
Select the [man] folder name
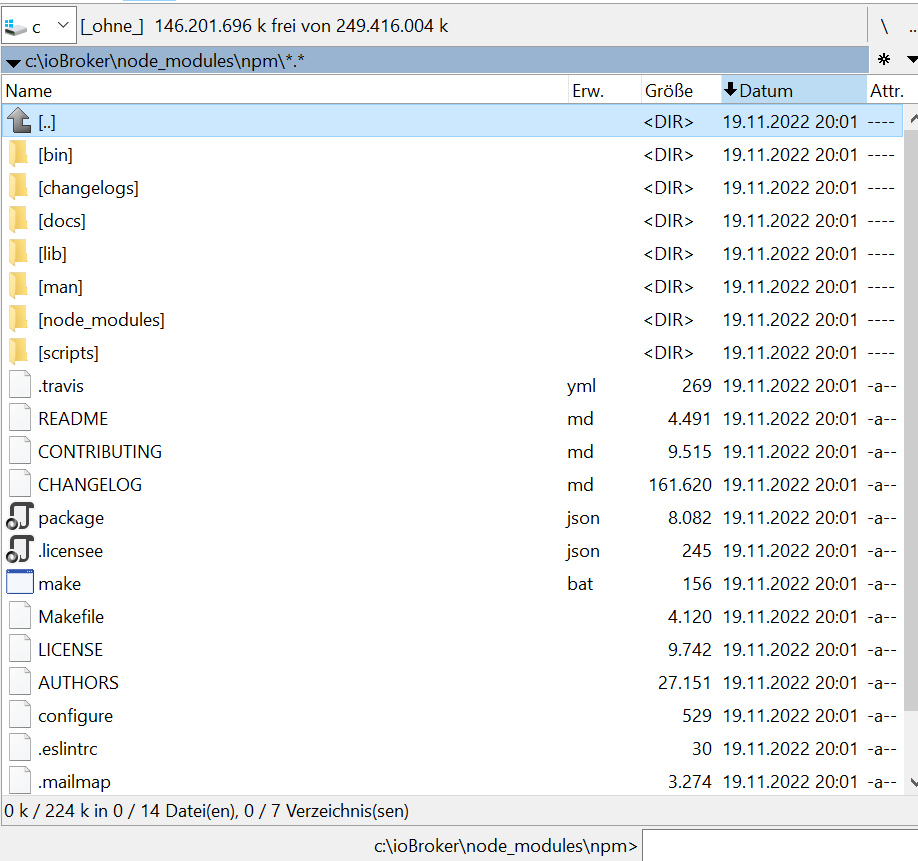pos(60,287)
